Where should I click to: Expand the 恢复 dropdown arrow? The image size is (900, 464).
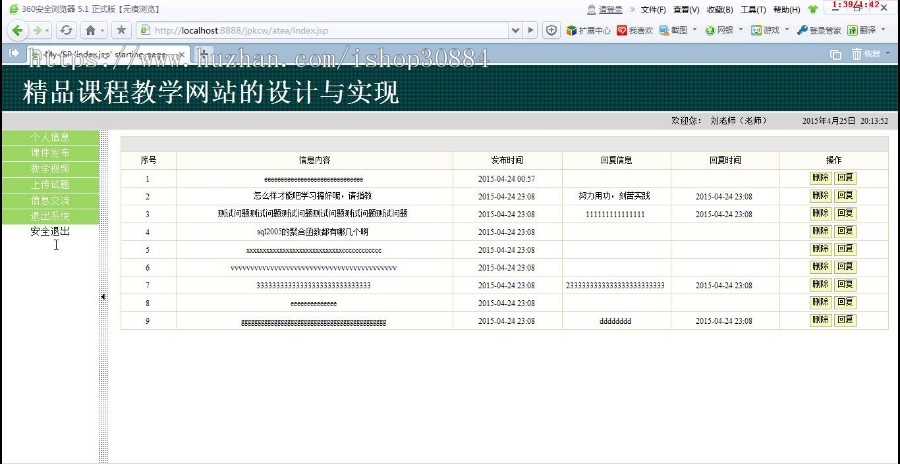coord(888,53)
